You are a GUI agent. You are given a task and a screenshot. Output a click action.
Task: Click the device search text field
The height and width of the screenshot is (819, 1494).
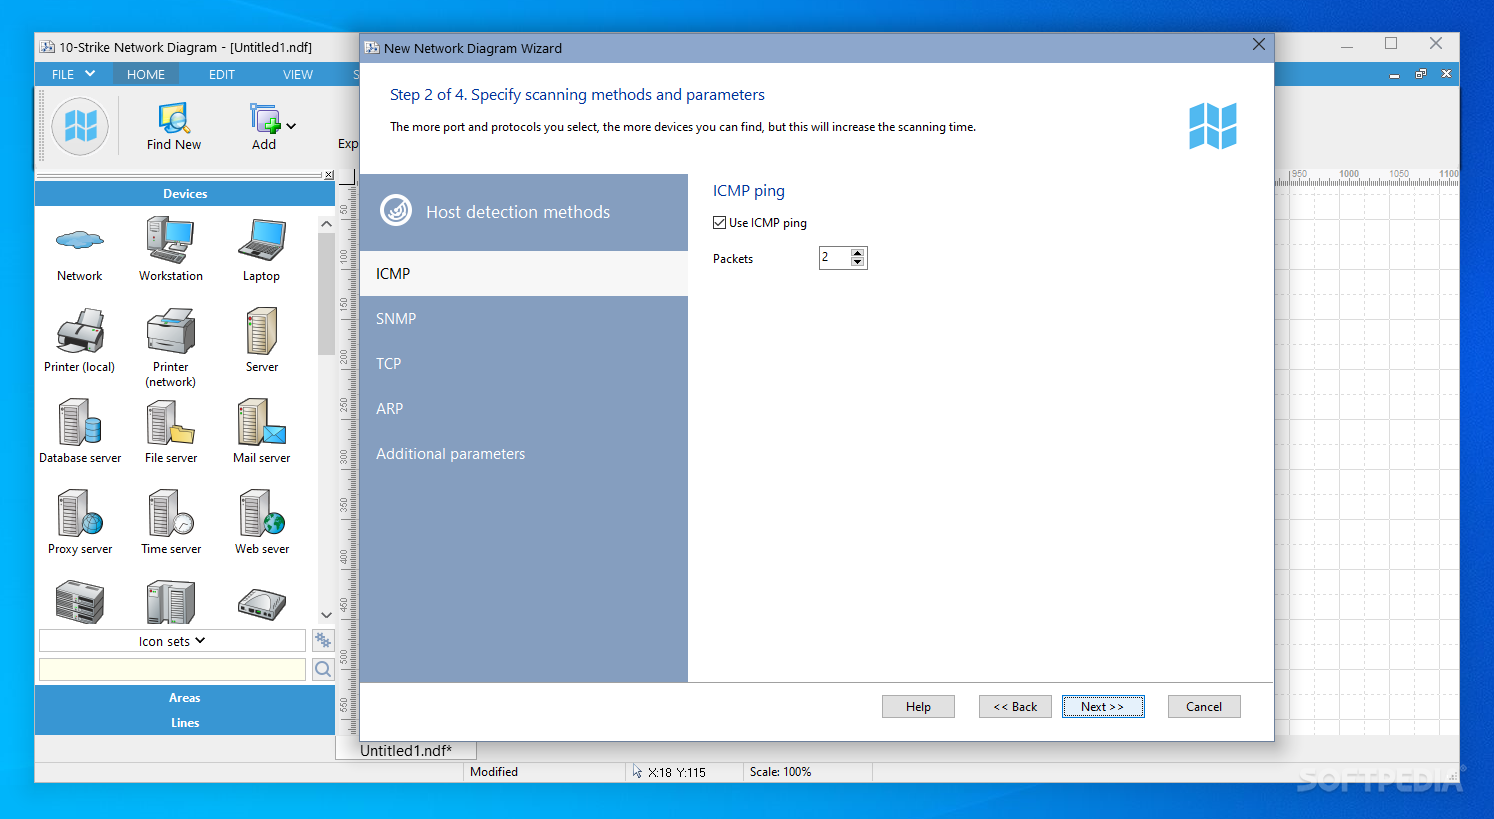pos(172,669)
